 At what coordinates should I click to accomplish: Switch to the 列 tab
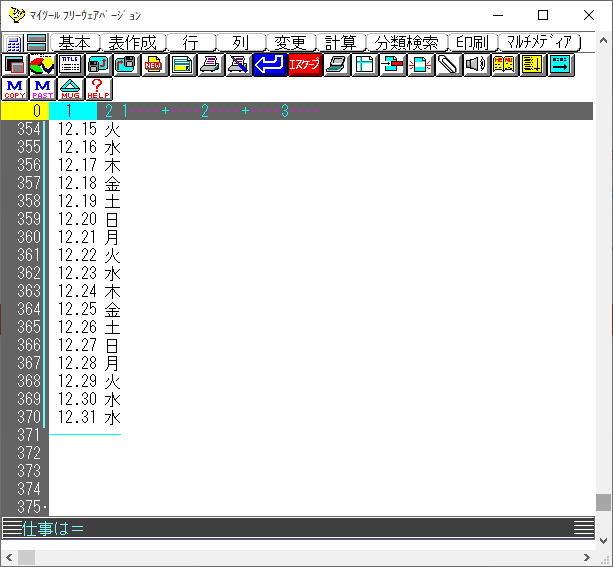tap(240, 43)
